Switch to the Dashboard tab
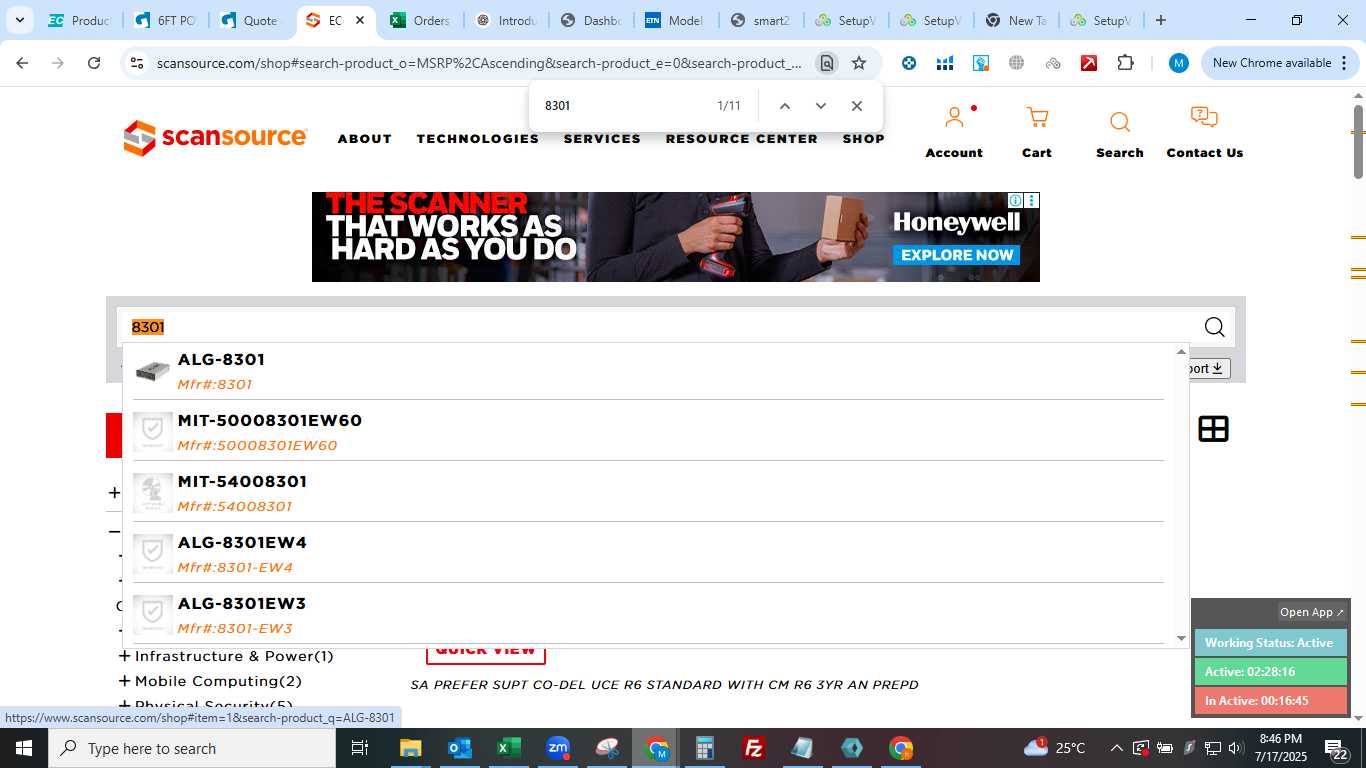The width and height of the screenshot is (1366, 768). pyautogui.click(x=591, y=20)
